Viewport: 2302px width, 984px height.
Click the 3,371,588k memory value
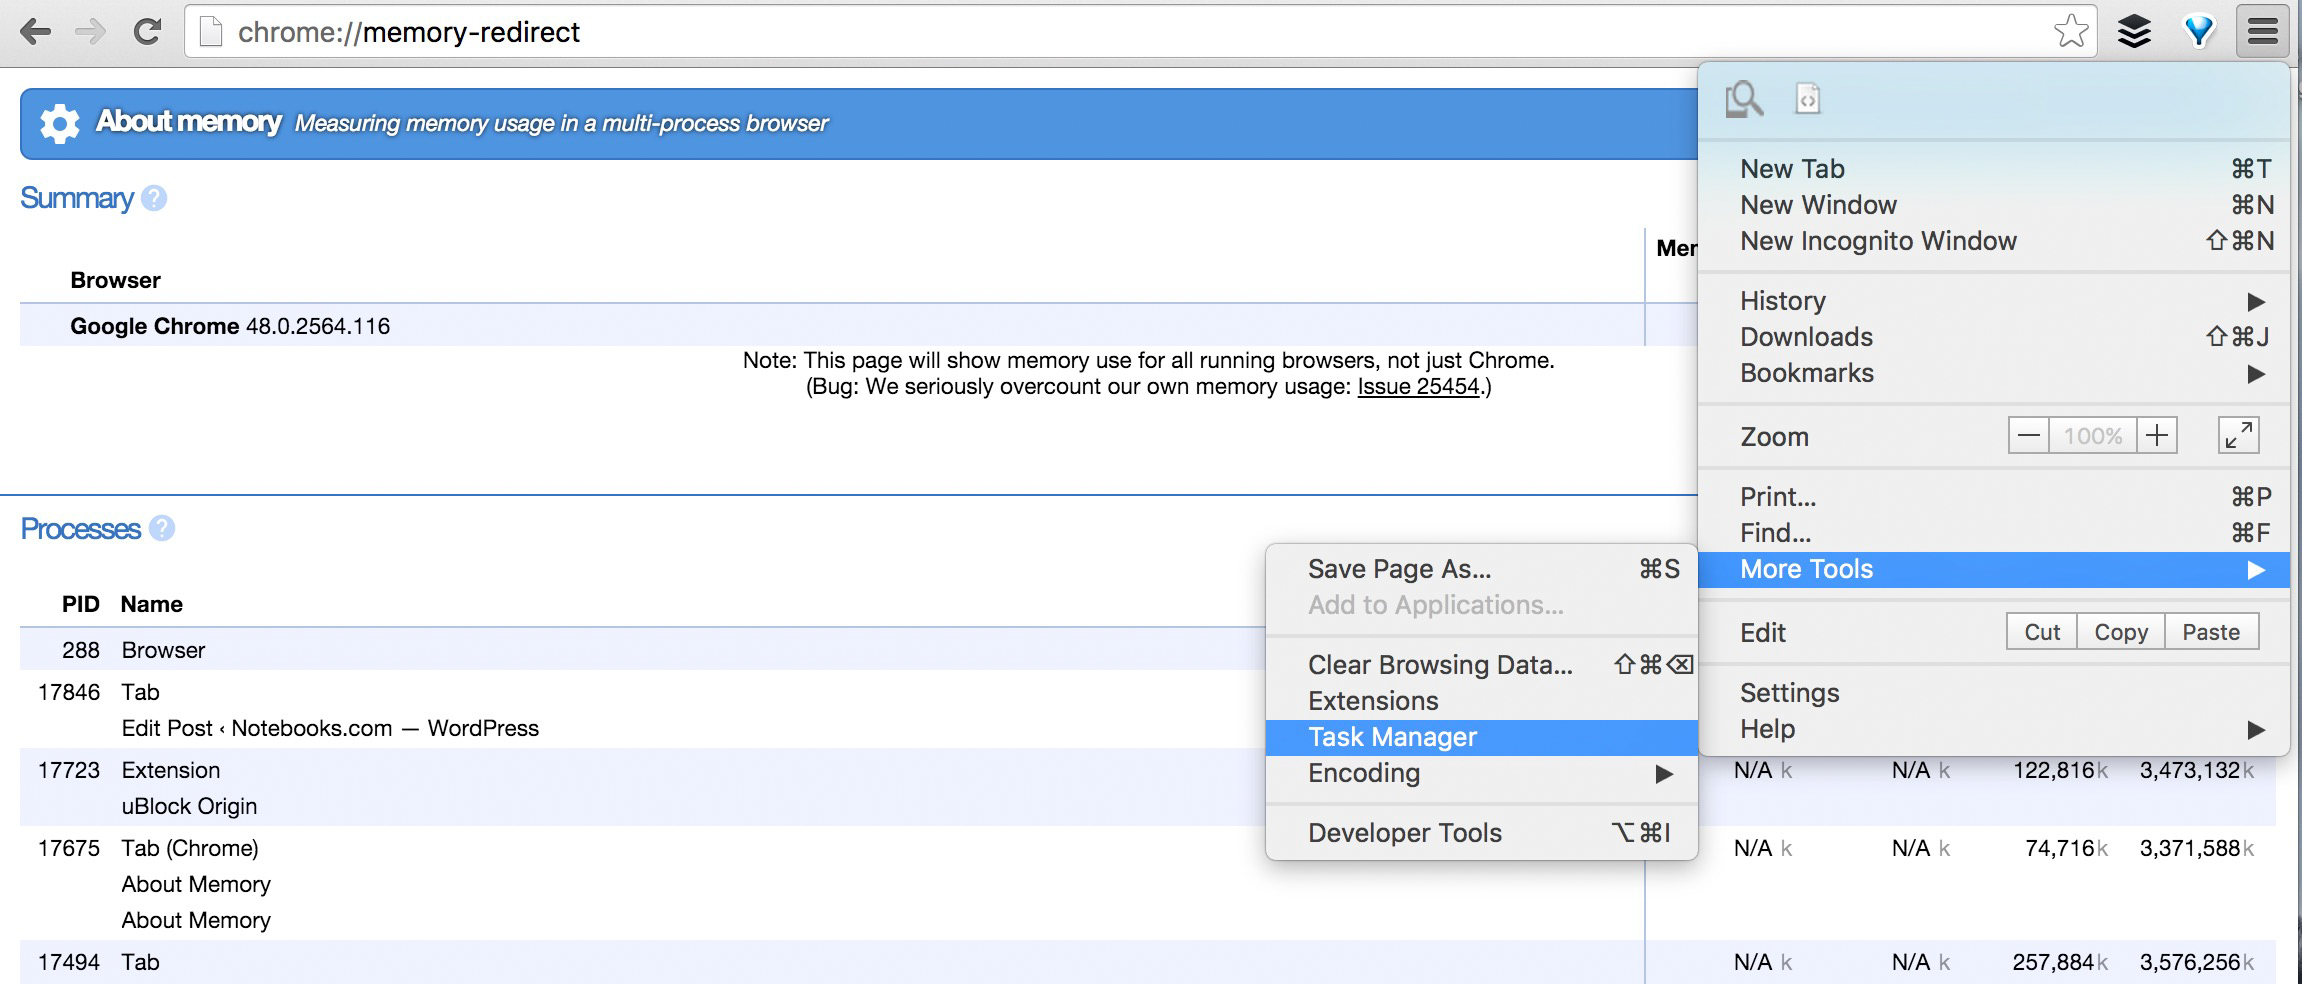click(x=2197, y=848)
